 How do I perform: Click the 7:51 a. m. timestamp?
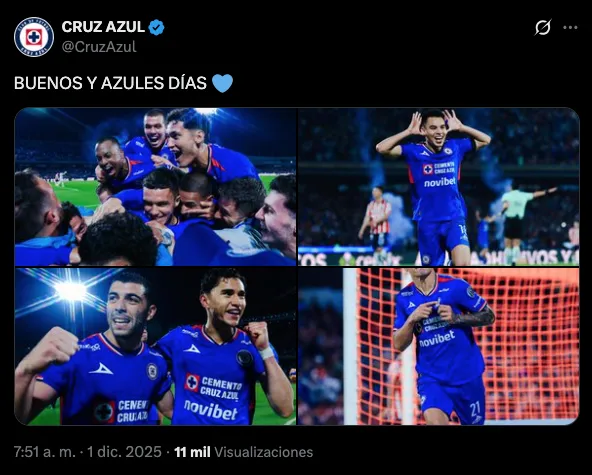click(45, 452)
